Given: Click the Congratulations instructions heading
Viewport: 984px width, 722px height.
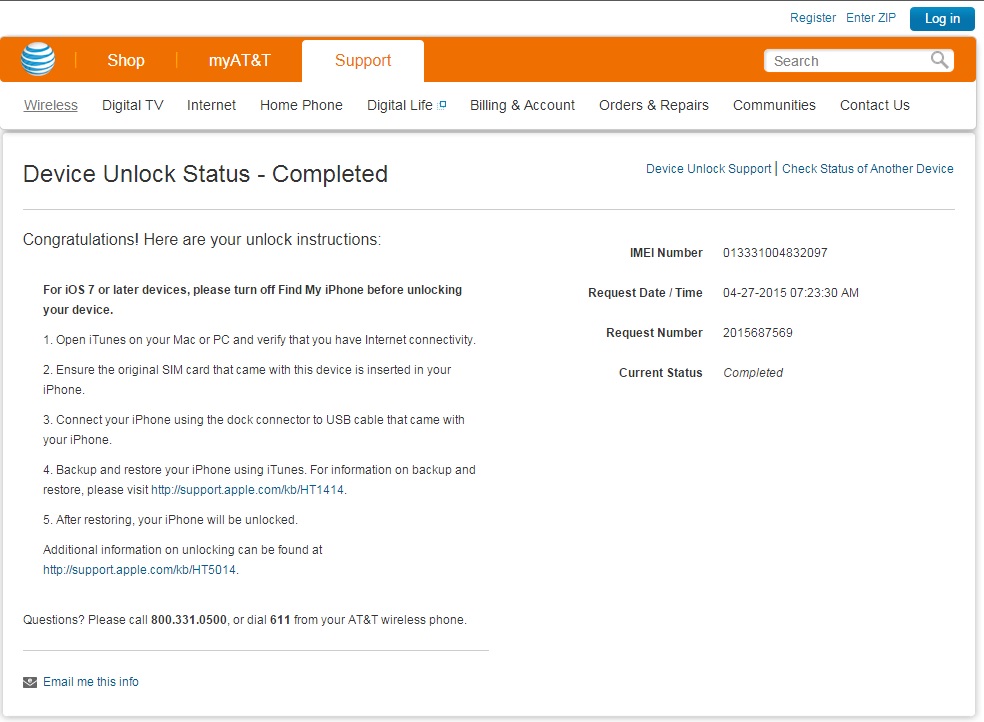Looking at the screenshot, I should point(202,240).
